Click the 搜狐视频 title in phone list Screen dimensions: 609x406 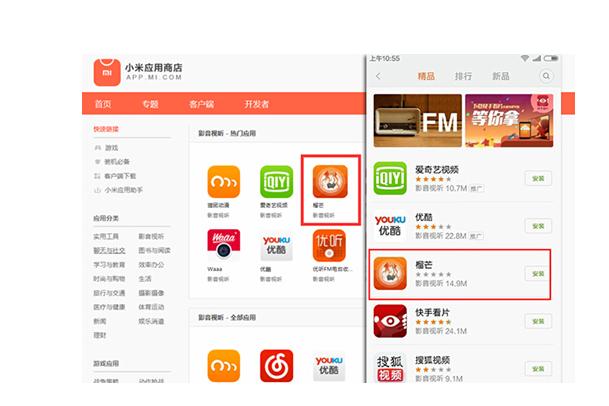click(x=432, y=360)
